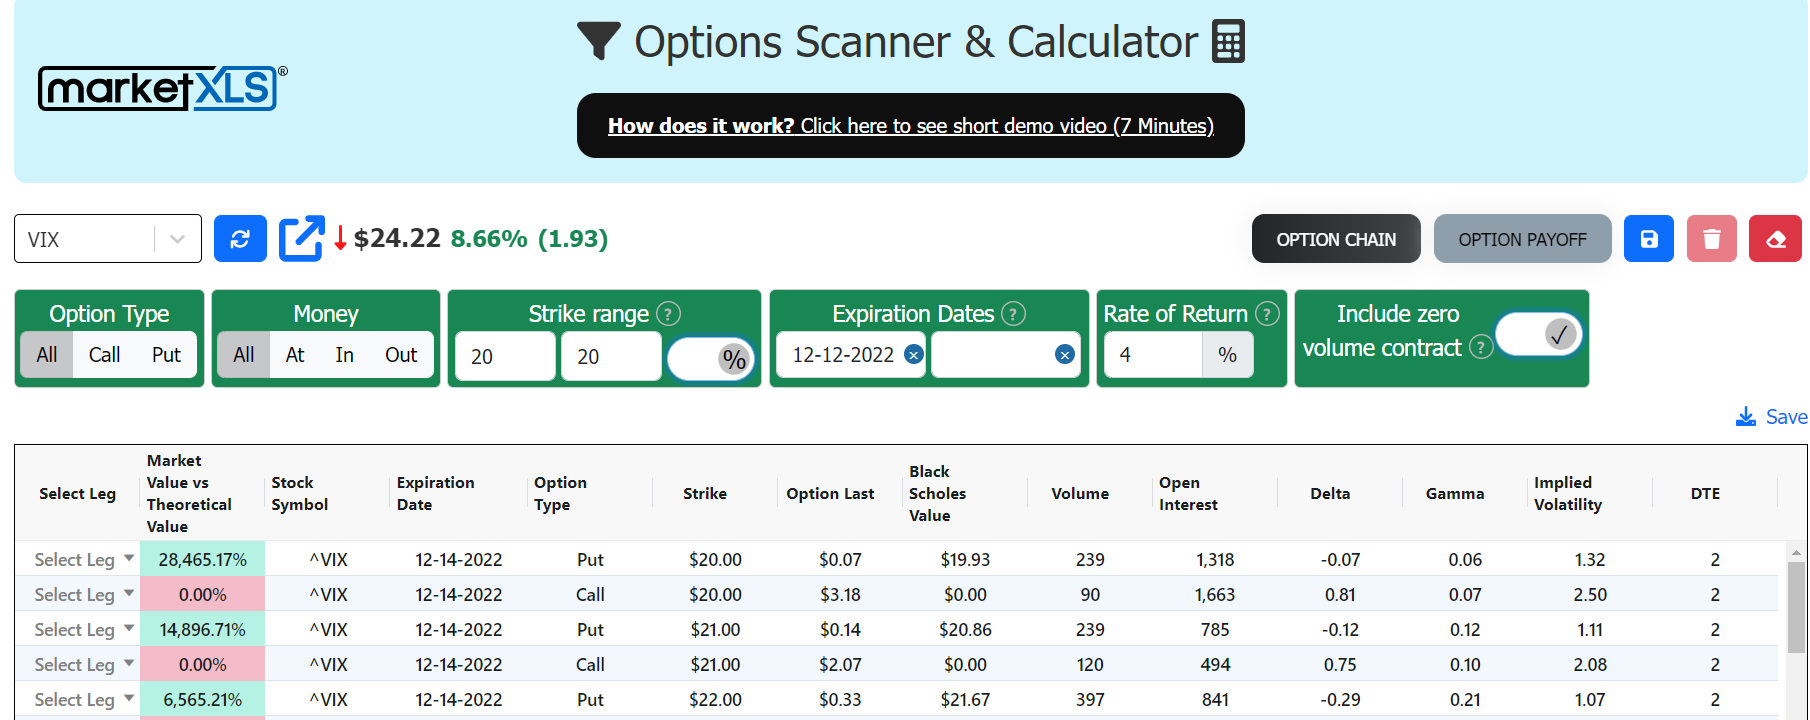Select All in Option Type
Viewport: 1810px width, 720px height.
tap(47, 355)
